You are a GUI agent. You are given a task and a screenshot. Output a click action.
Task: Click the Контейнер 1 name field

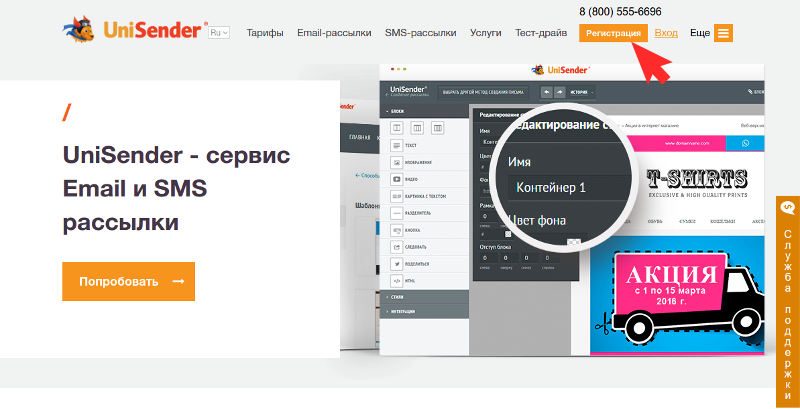[570, 188]
